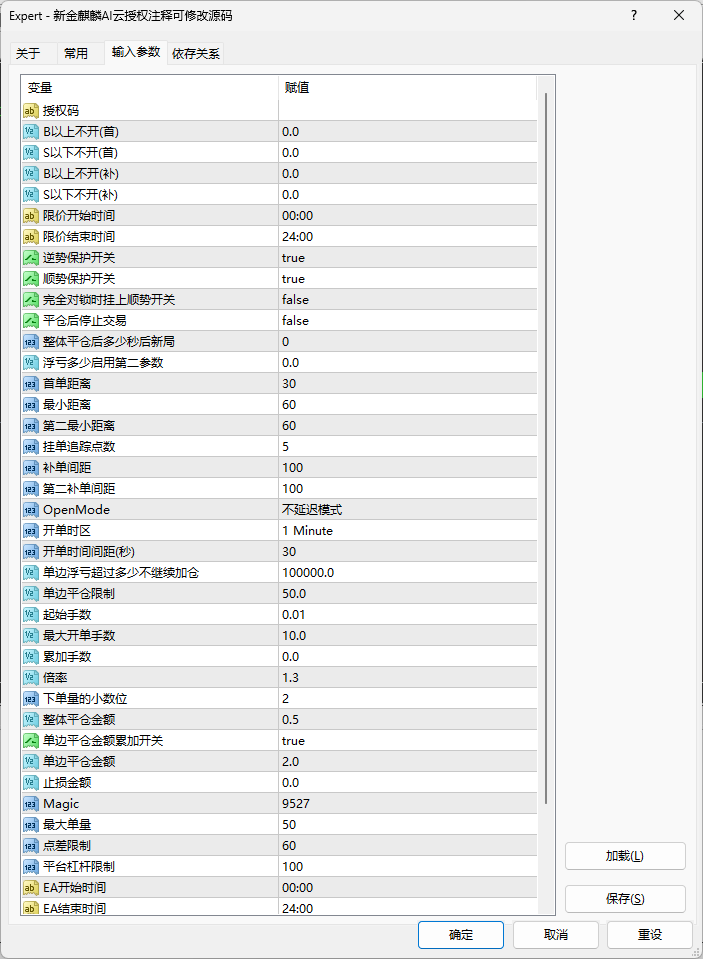Click the double icon beside 倍率
This screenshot has height=959, width=703.
pyautogui.click(x=30, y=677)
